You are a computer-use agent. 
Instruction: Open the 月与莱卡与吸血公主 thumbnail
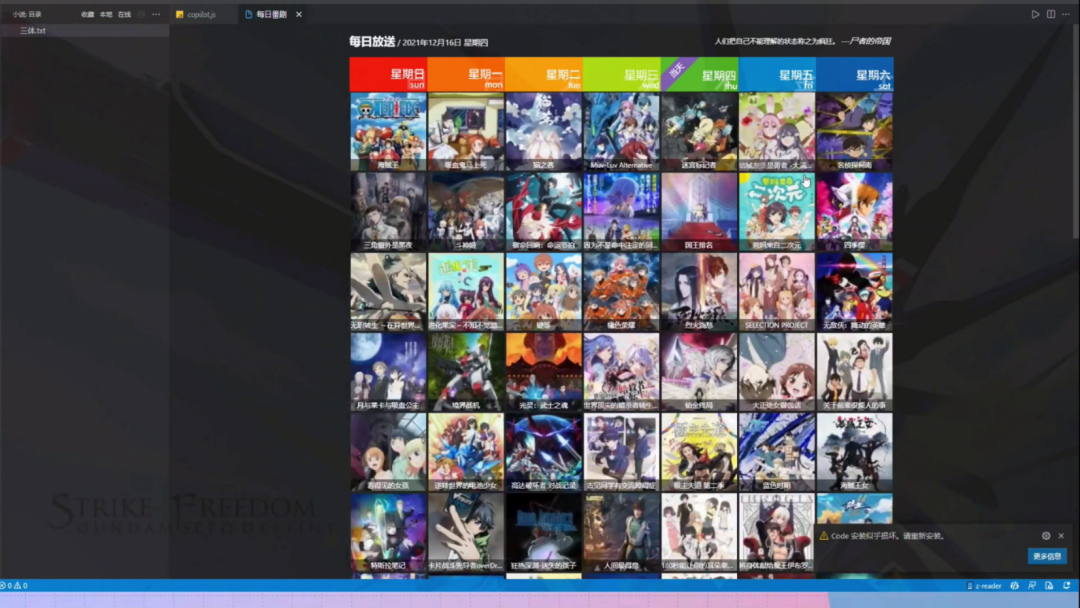coord(388,372)
